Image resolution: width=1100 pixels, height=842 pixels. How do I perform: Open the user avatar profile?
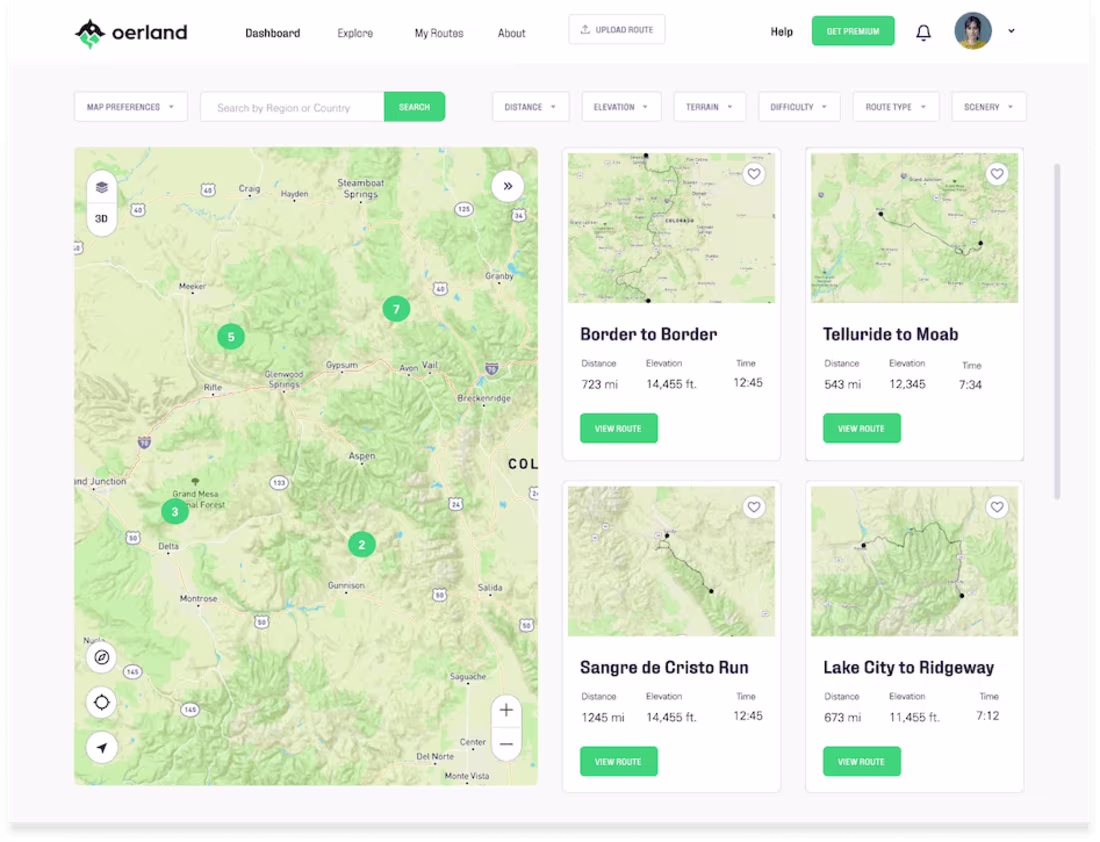(972, 31)
